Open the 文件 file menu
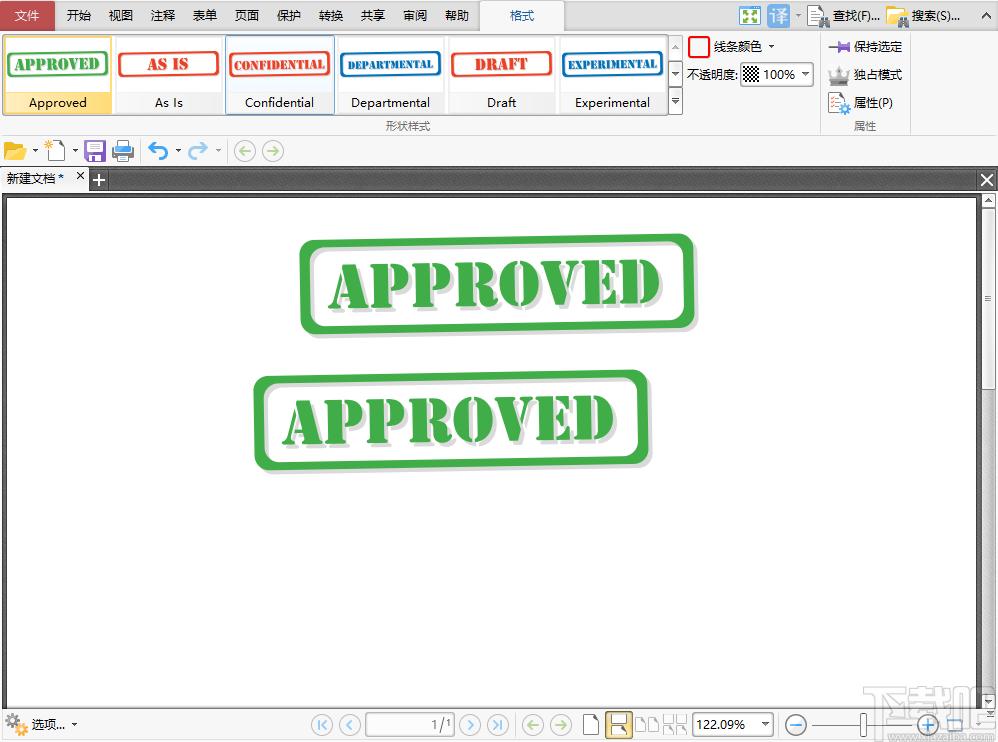 (x=27, y=16)
